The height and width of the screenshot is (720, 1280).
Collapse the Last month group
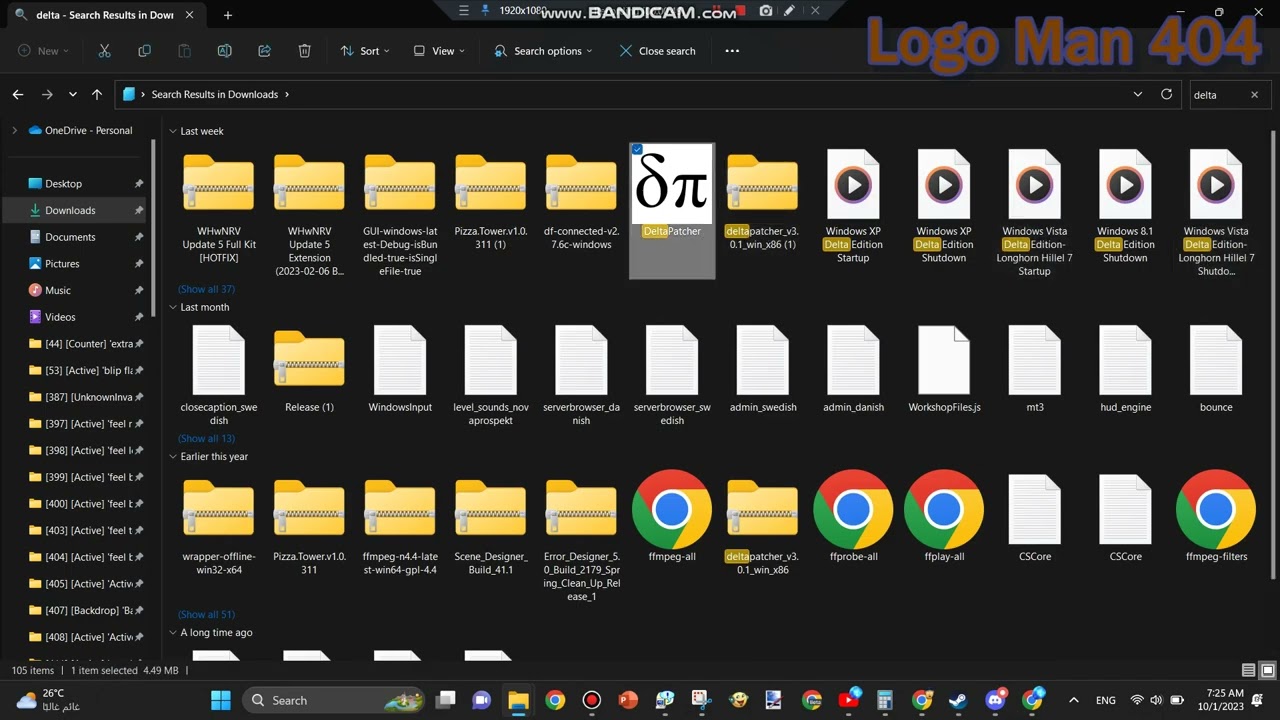tap(173, 307)
